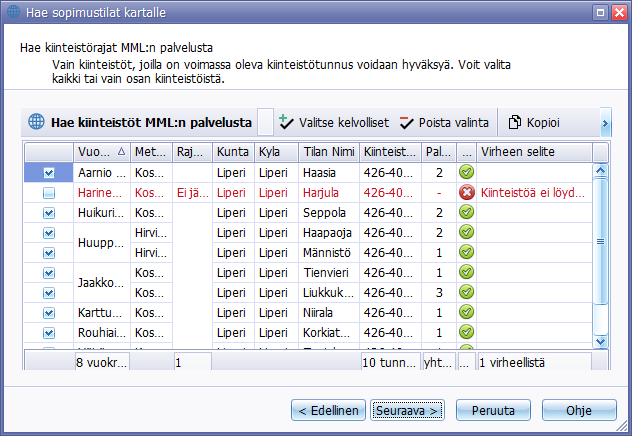Click 'Ei jä...' cell in Harjula row
This screenshot has height=436, width=632.
[192, 193]
